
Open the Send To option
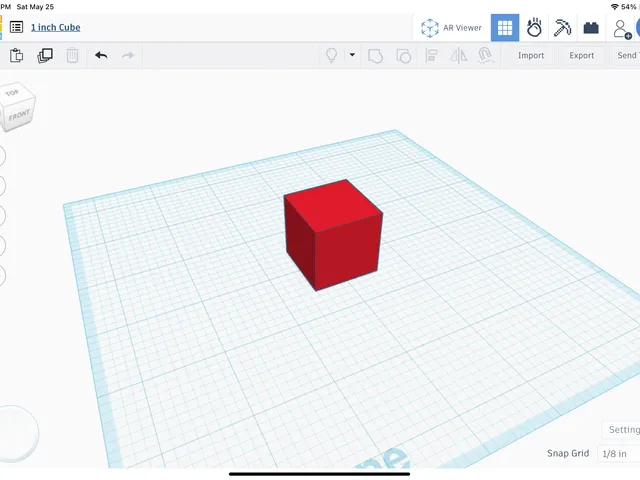625,56
